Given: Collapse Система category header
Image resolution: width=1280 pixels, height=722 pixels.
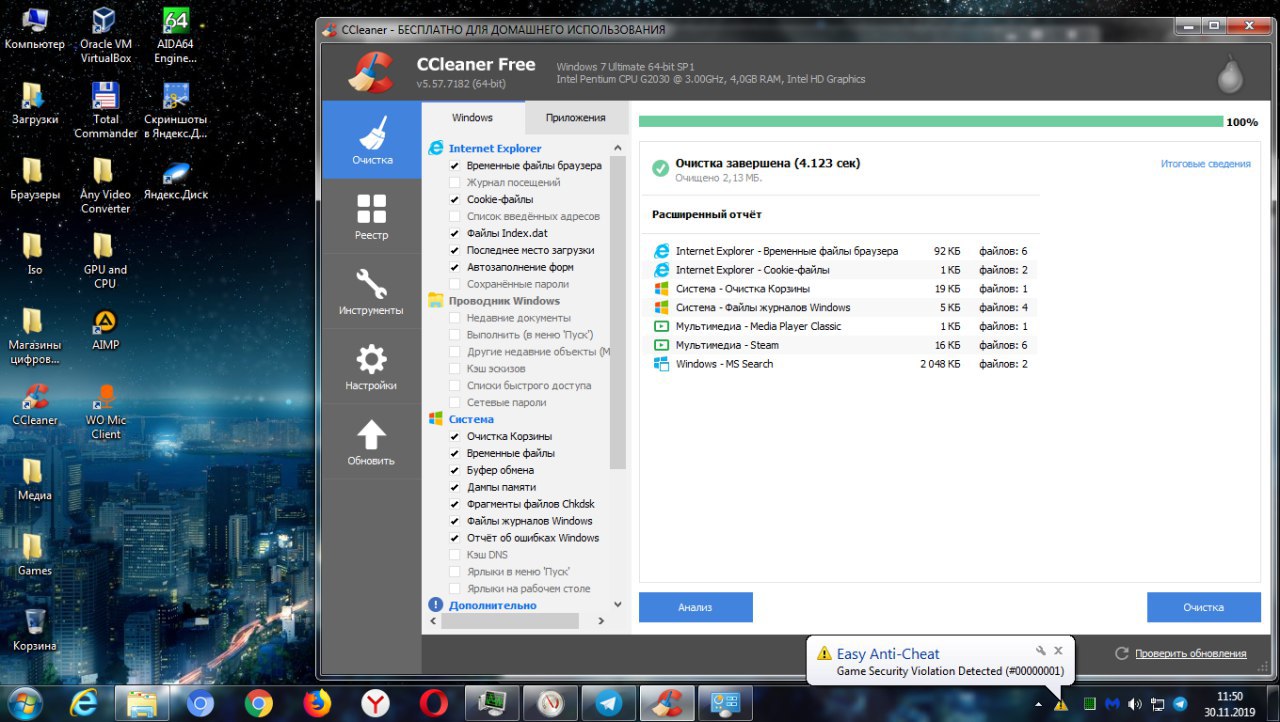Looking at the screenshot, I should 471,420.
